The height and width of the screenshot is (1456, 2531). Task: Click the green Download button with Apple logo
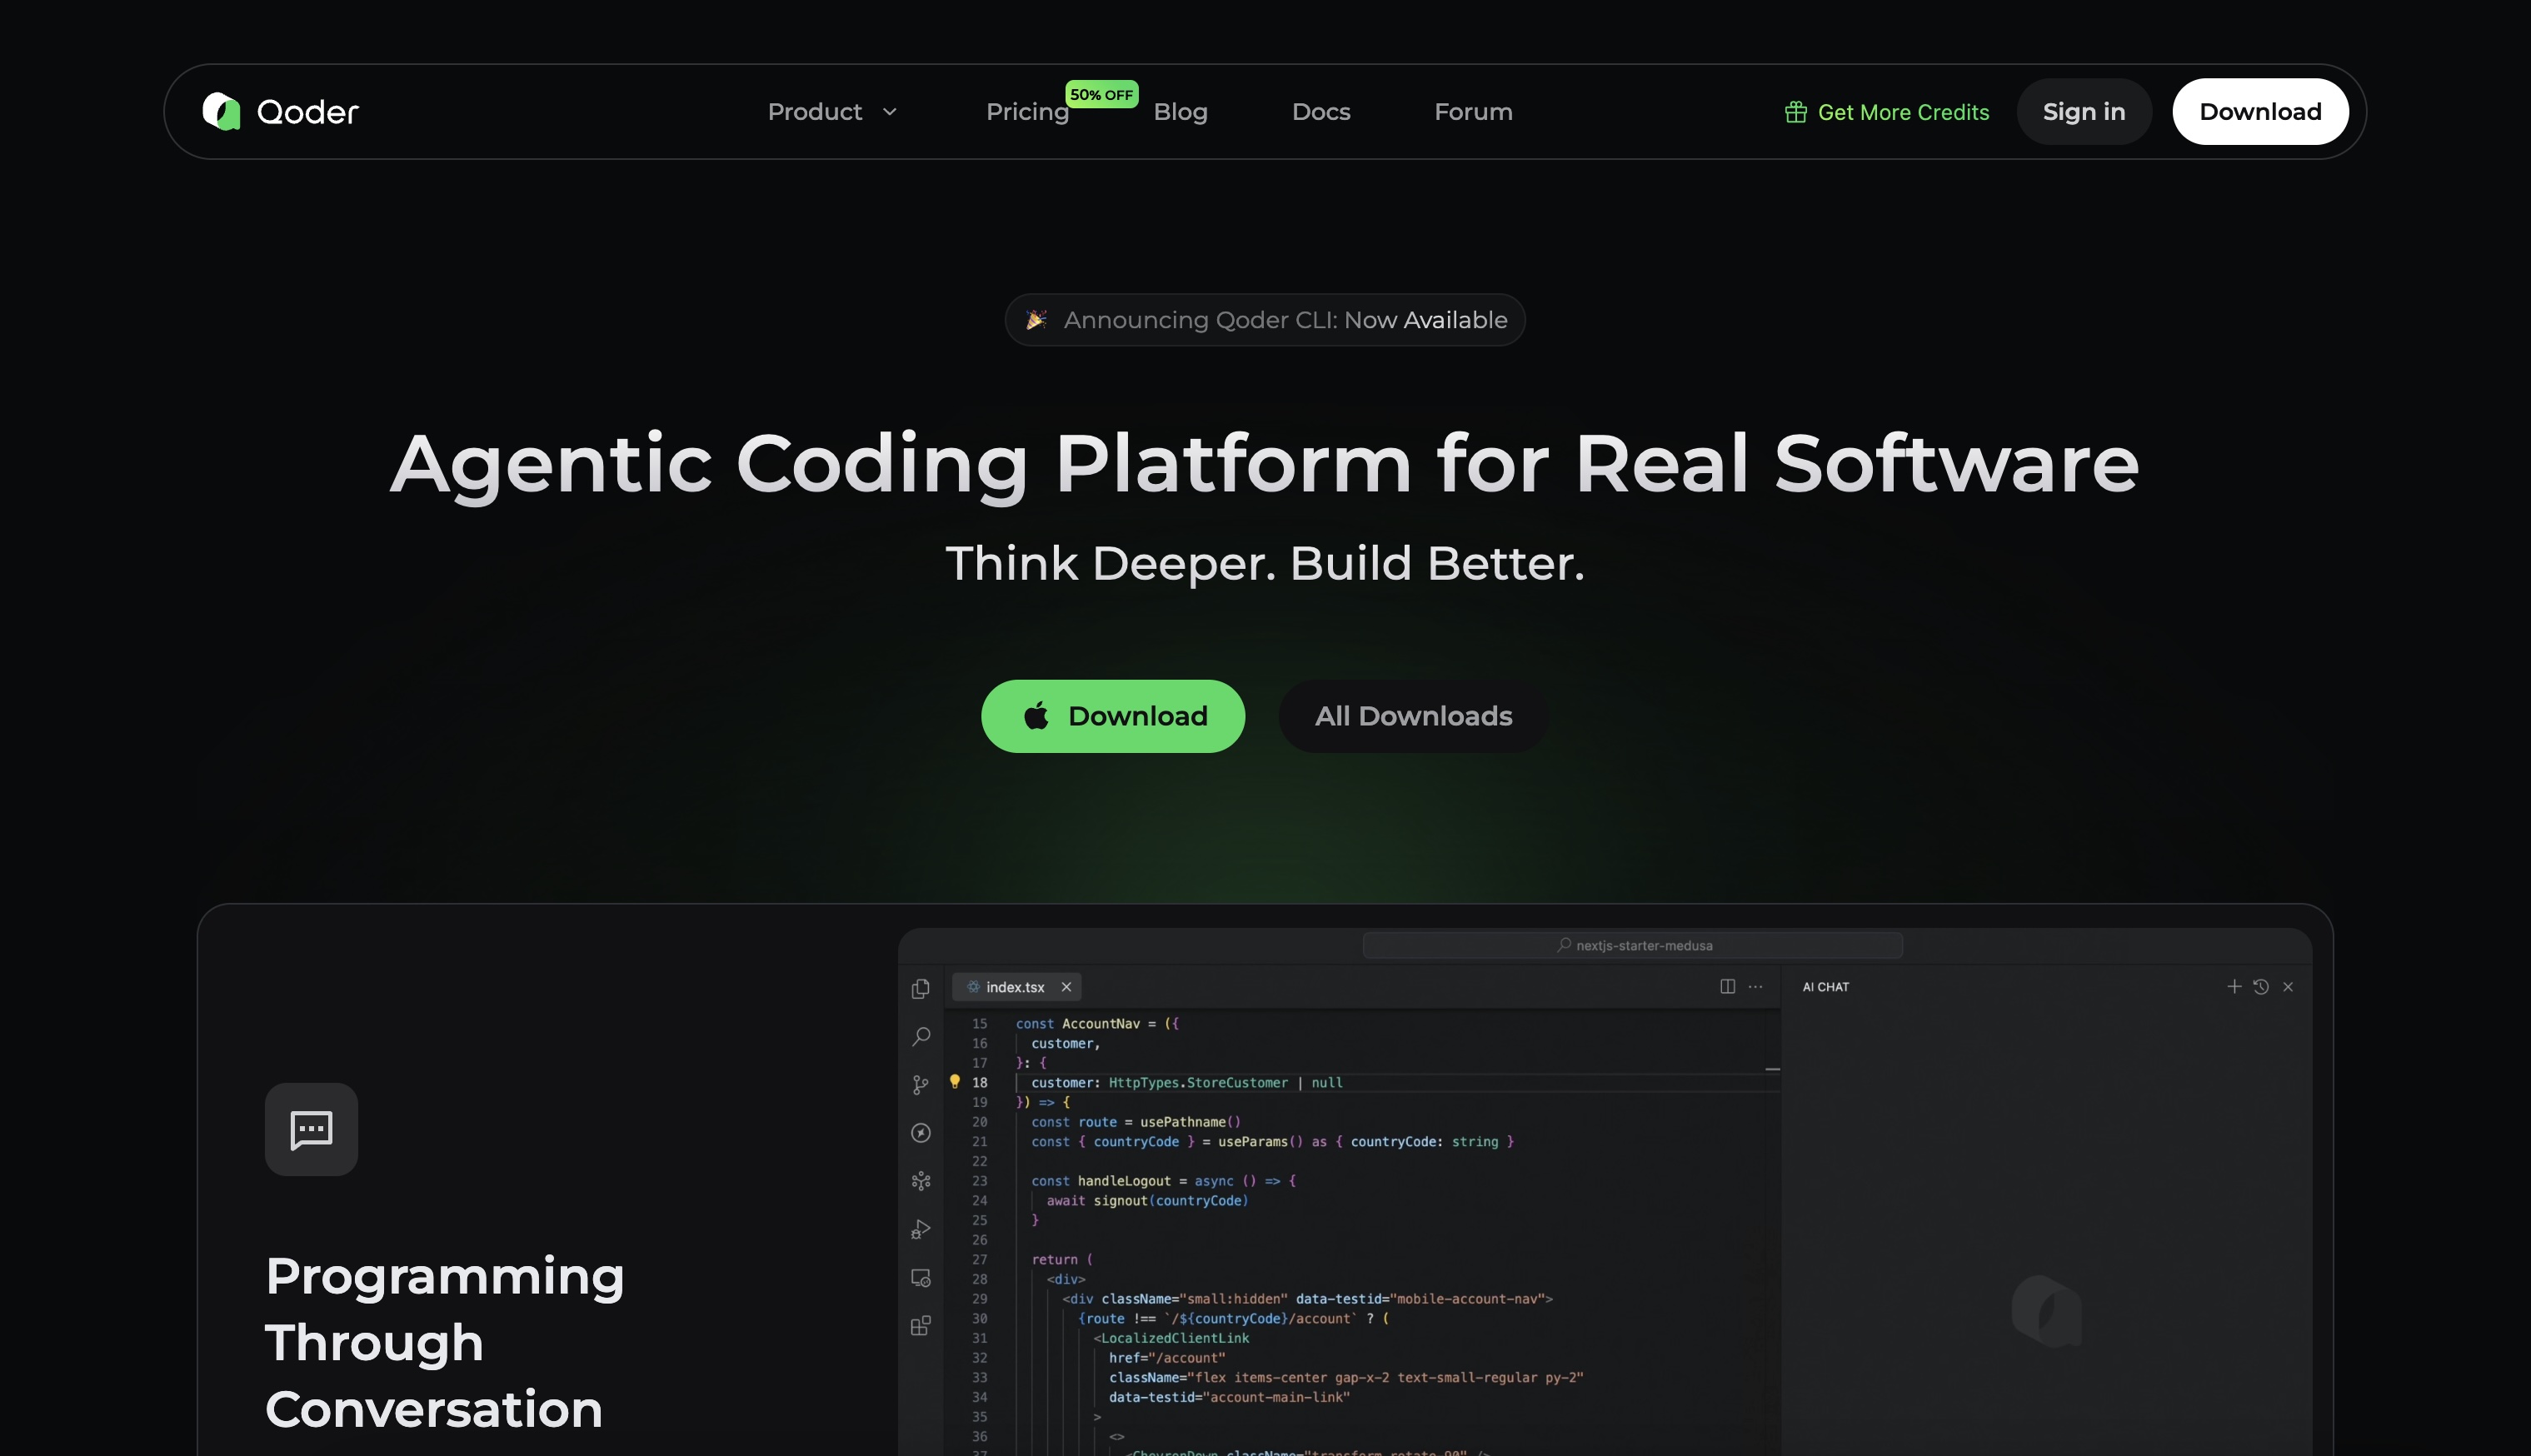pyautogui.click(x=1112, y=716)
